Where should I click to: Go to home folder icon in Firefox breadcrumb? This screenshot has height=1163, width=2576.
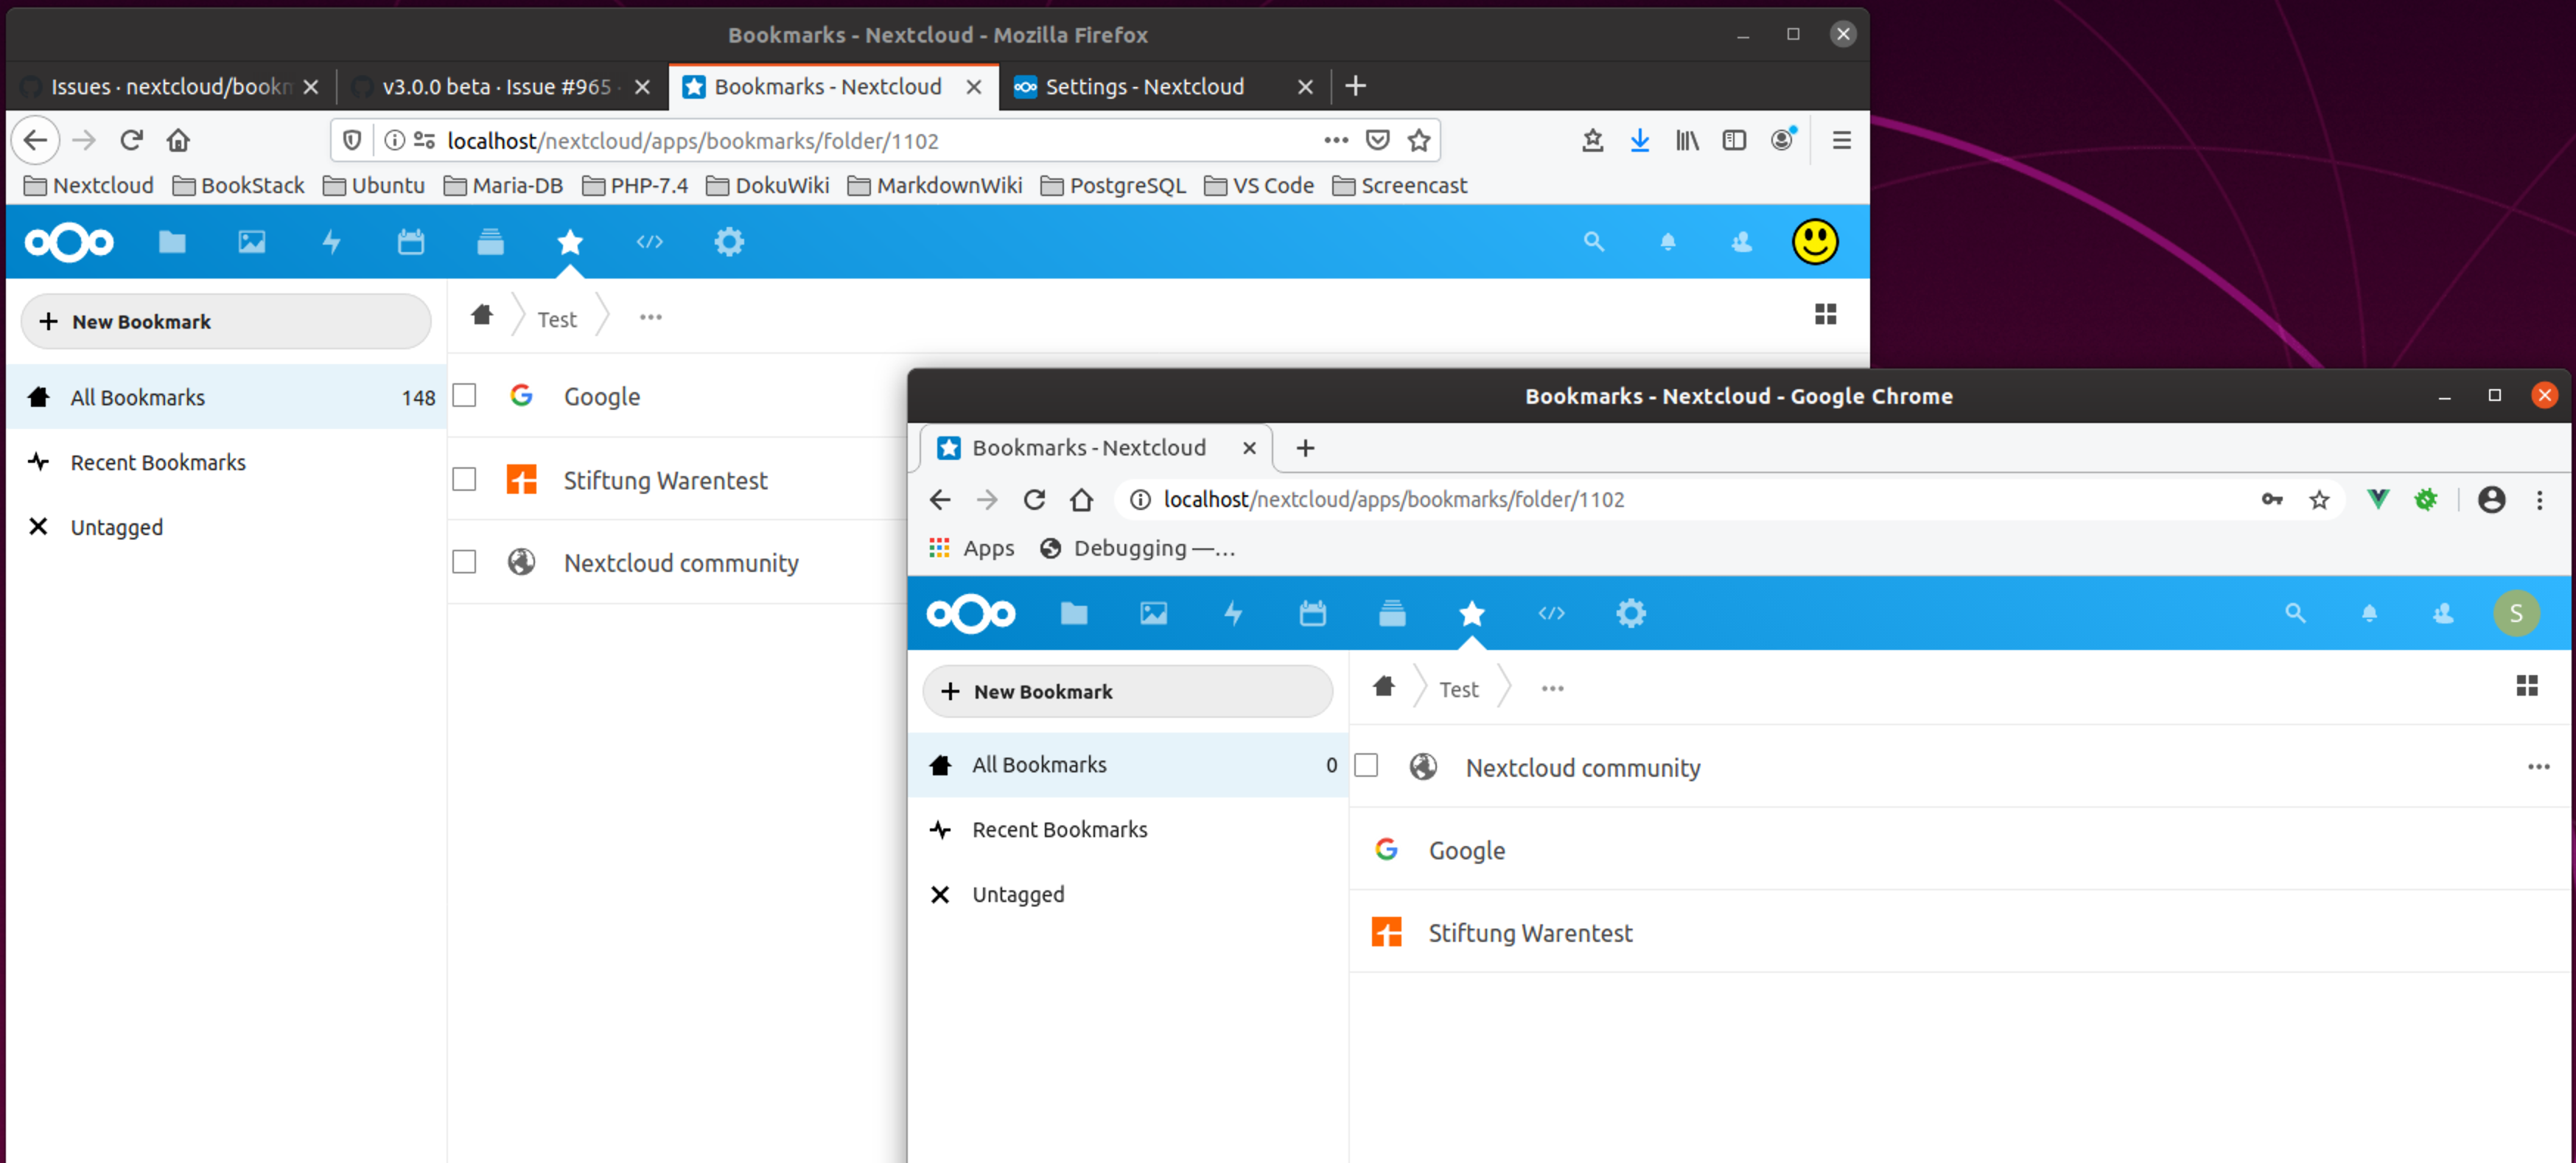482,315
